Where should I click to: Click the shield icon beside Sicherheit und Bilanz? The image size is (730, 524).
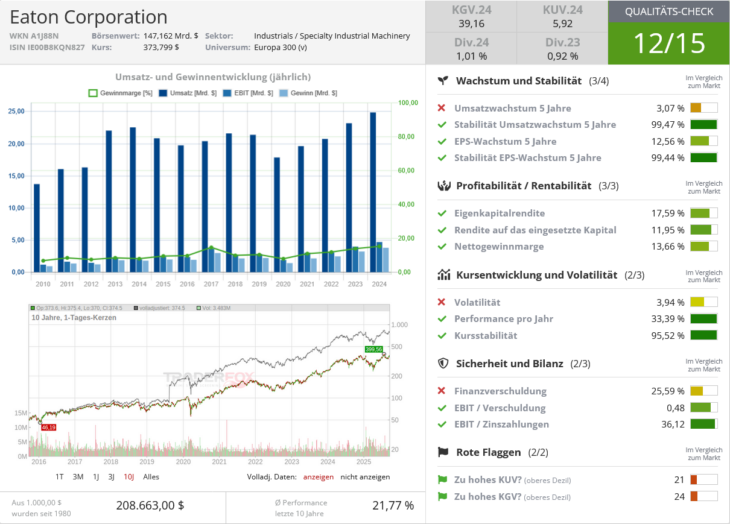pyautogui.click(x=443, y=363)
